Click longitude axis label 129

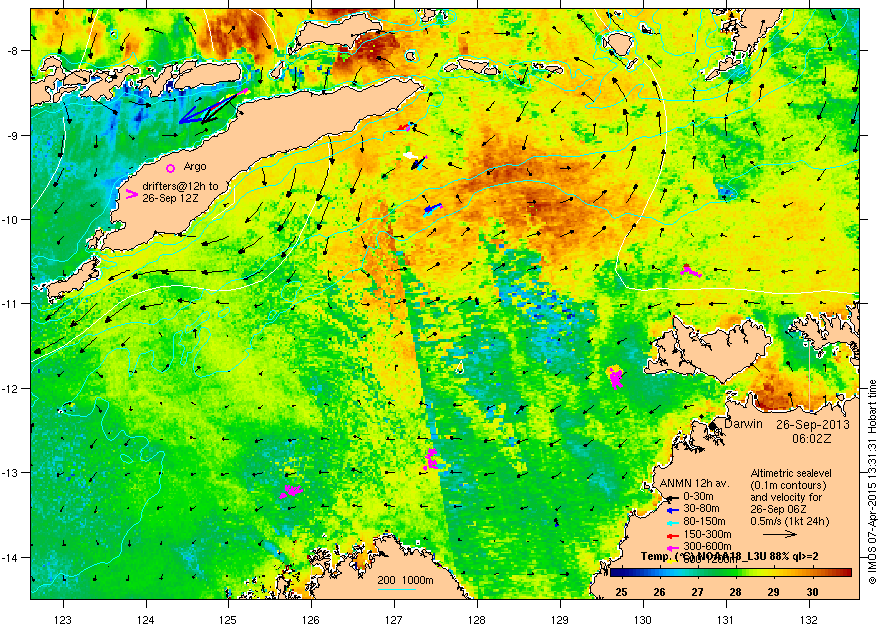pyautogui.click(x=560, y=620)
